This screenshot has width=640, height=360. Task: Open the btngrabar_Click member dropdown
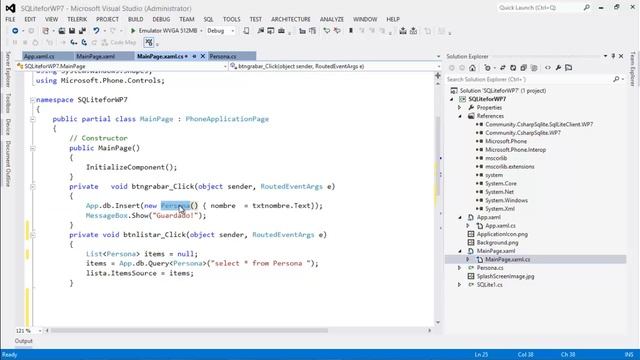(438, 66)
